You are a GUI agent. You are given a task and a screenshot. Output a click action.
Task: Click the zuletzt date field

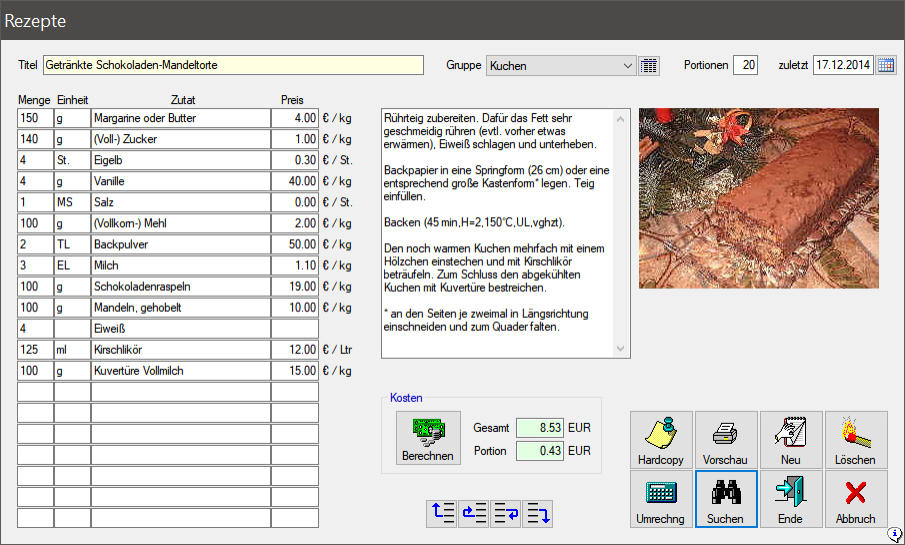coord(842,66)
